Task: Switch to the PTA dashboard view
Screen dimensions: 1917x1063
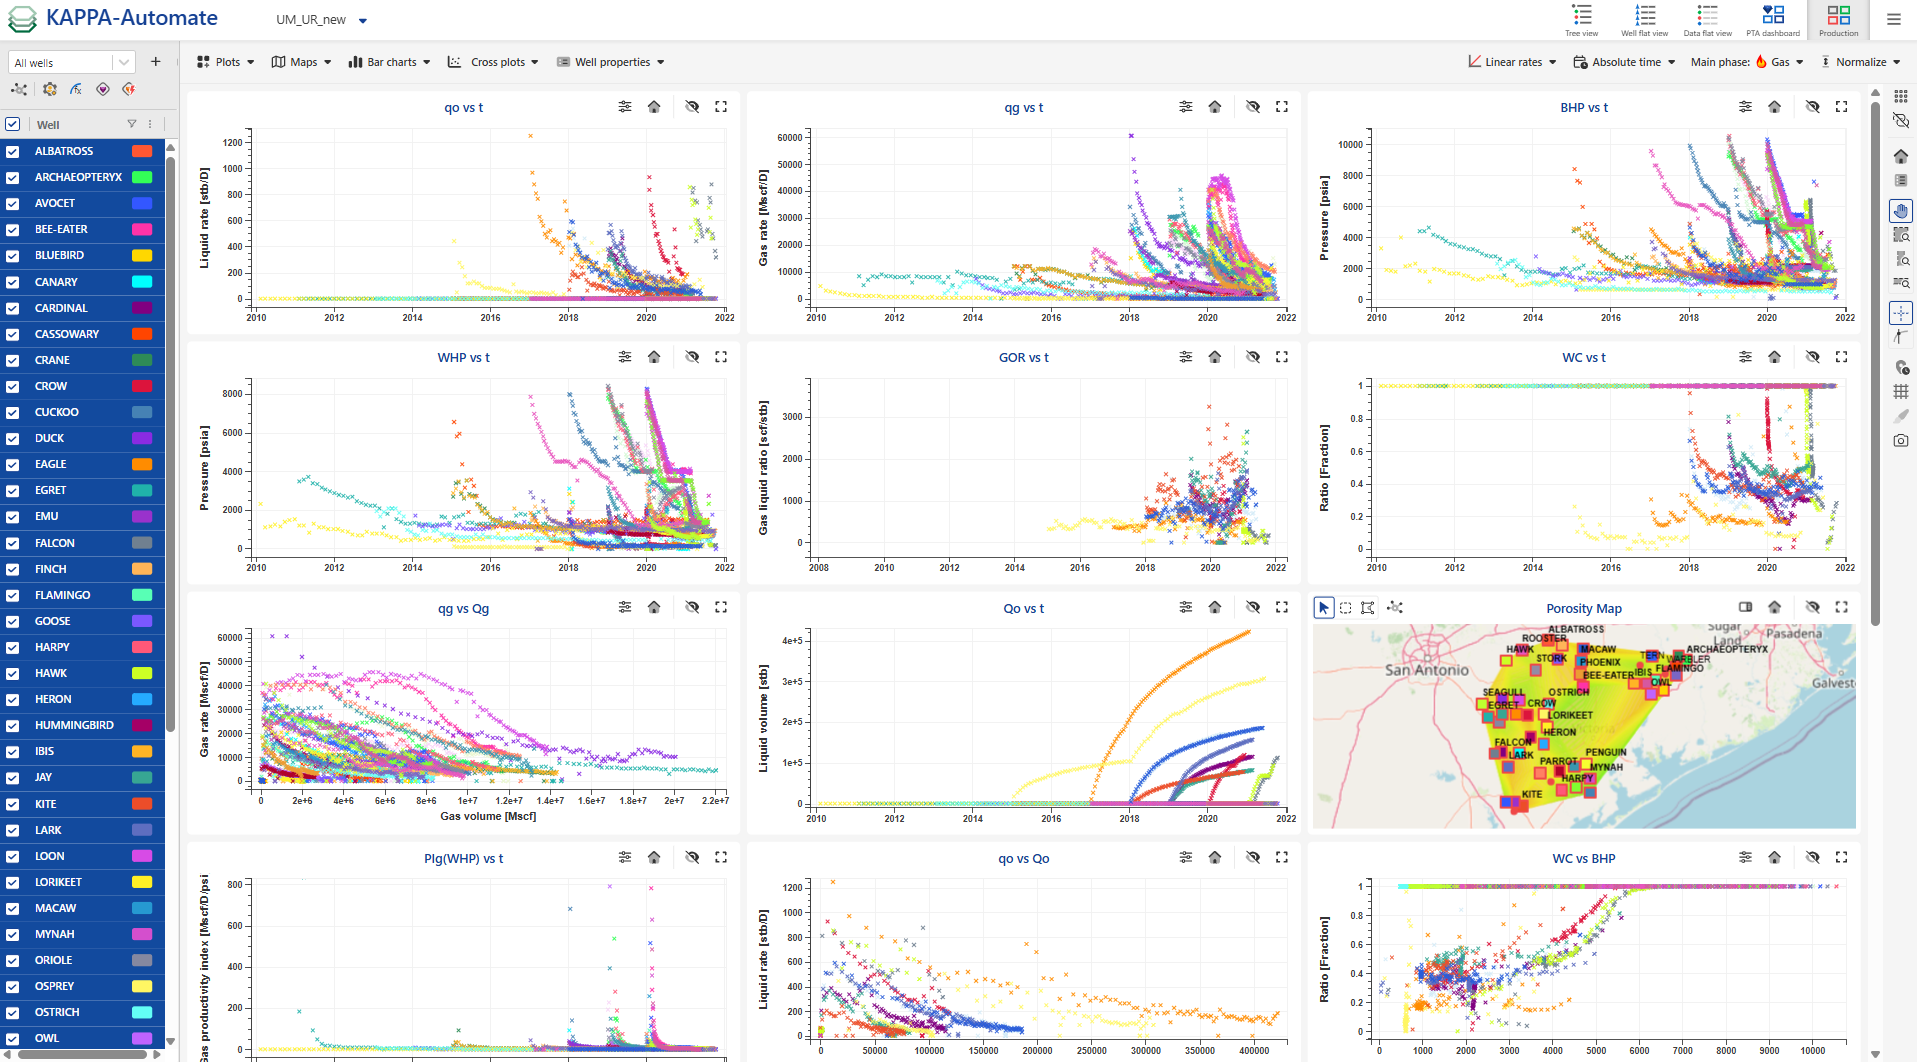Action: pos(1772,20)
